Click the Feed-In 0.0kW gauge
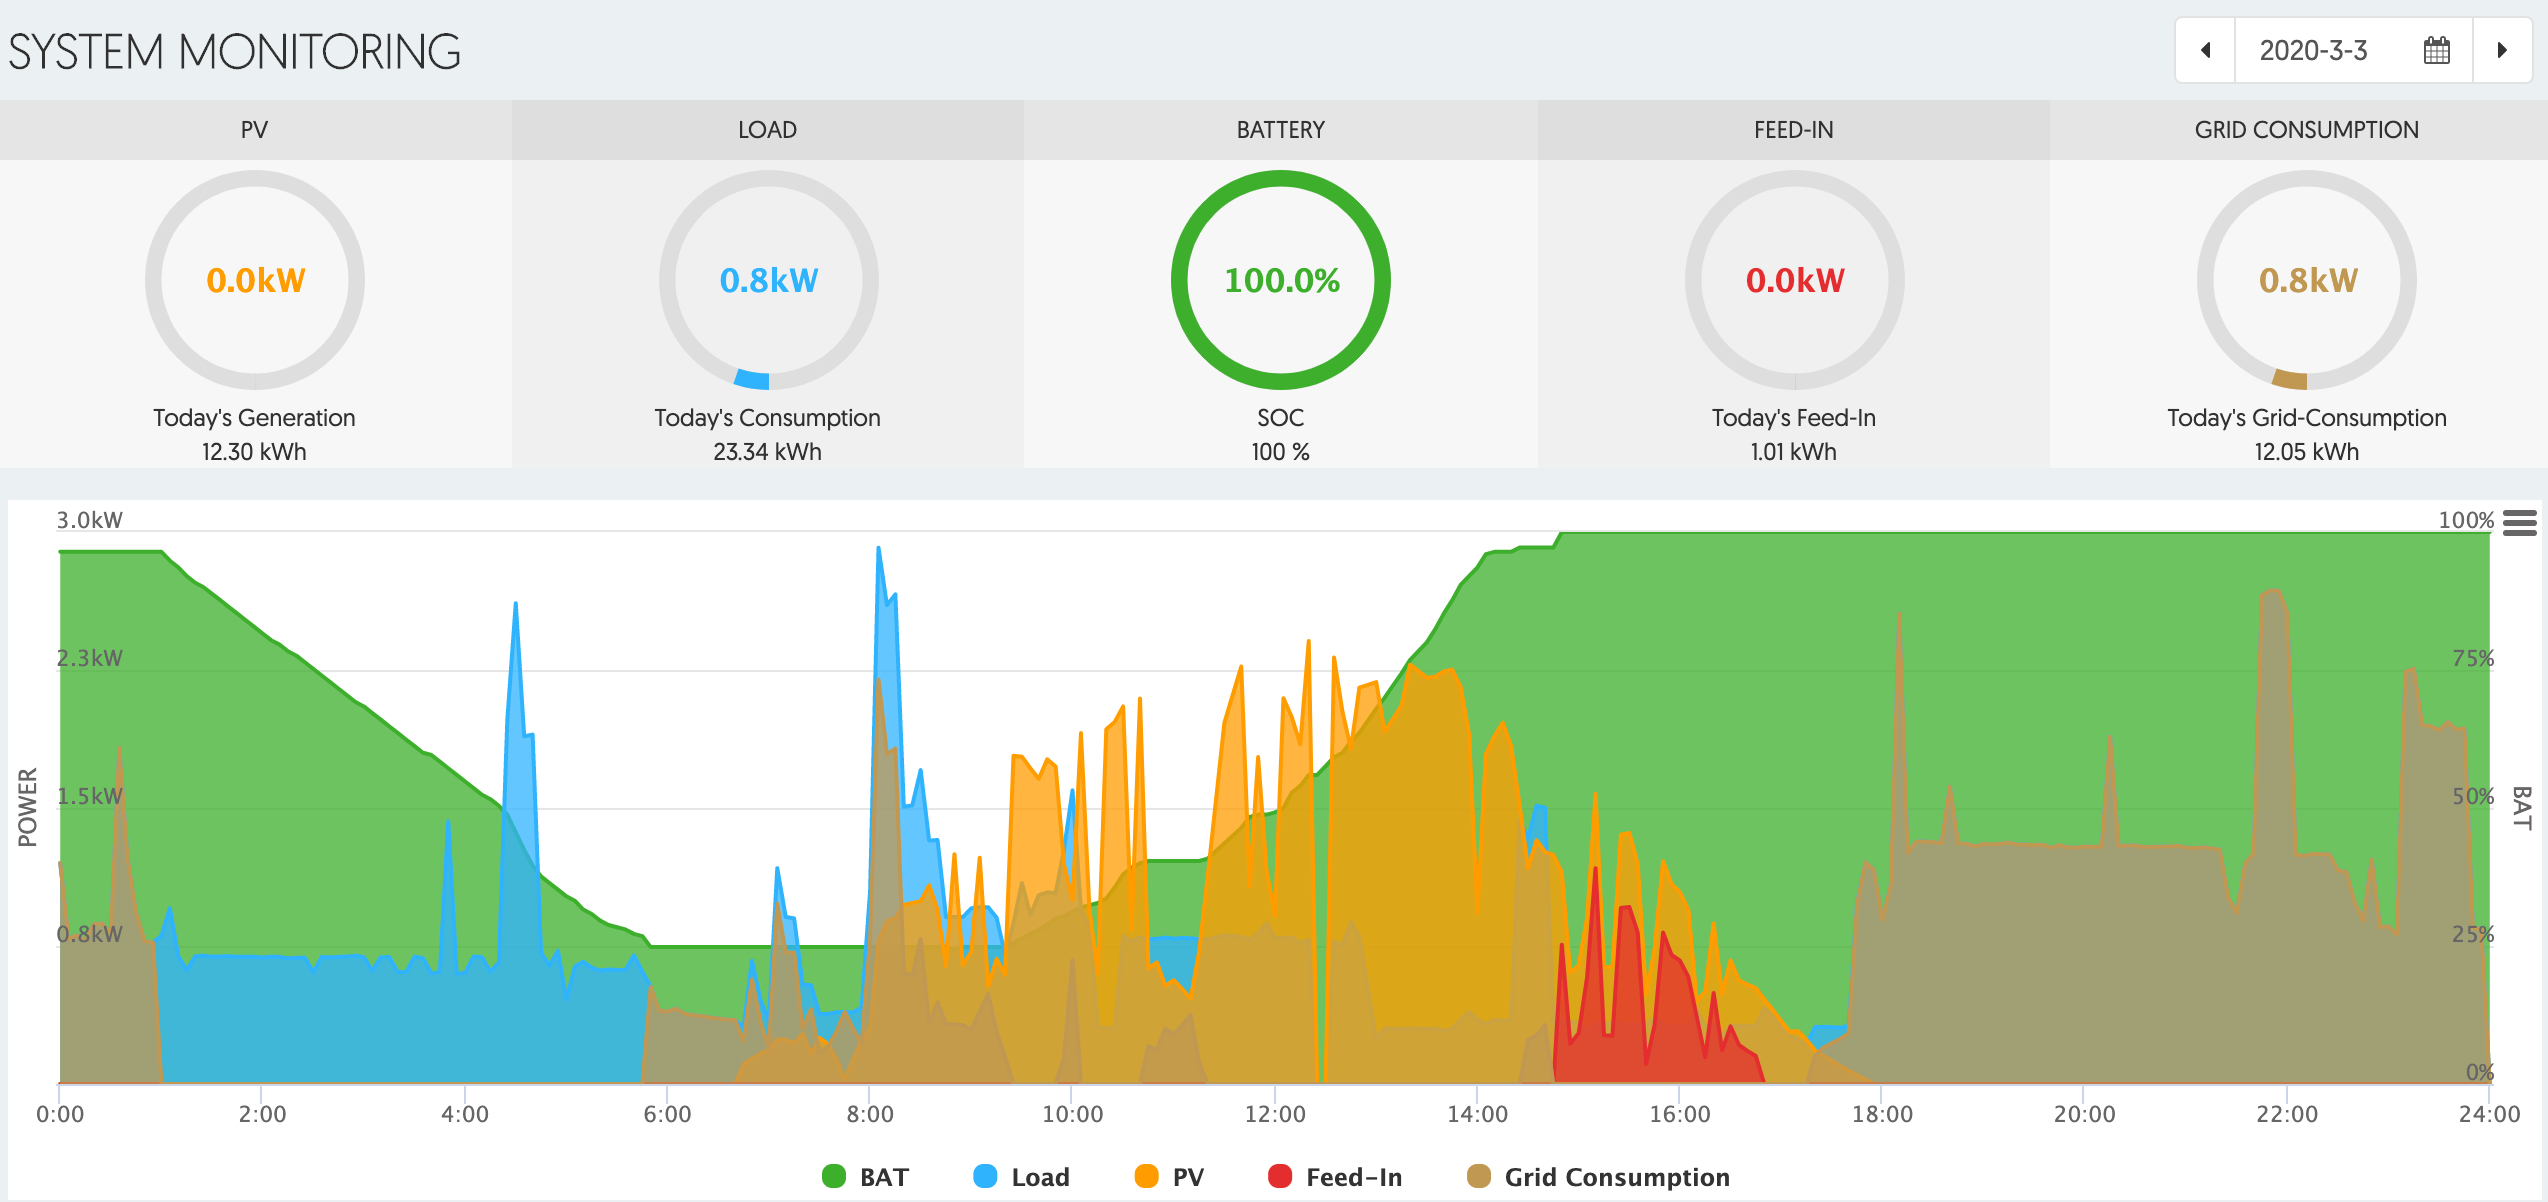 tap(1794, 280)
